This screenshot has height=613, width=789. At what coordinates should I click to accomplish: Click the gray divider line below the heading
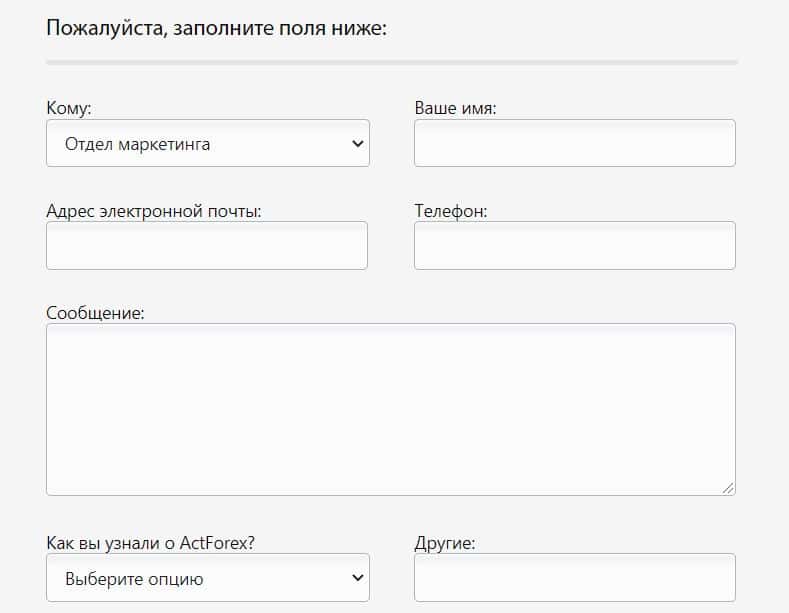391,62
